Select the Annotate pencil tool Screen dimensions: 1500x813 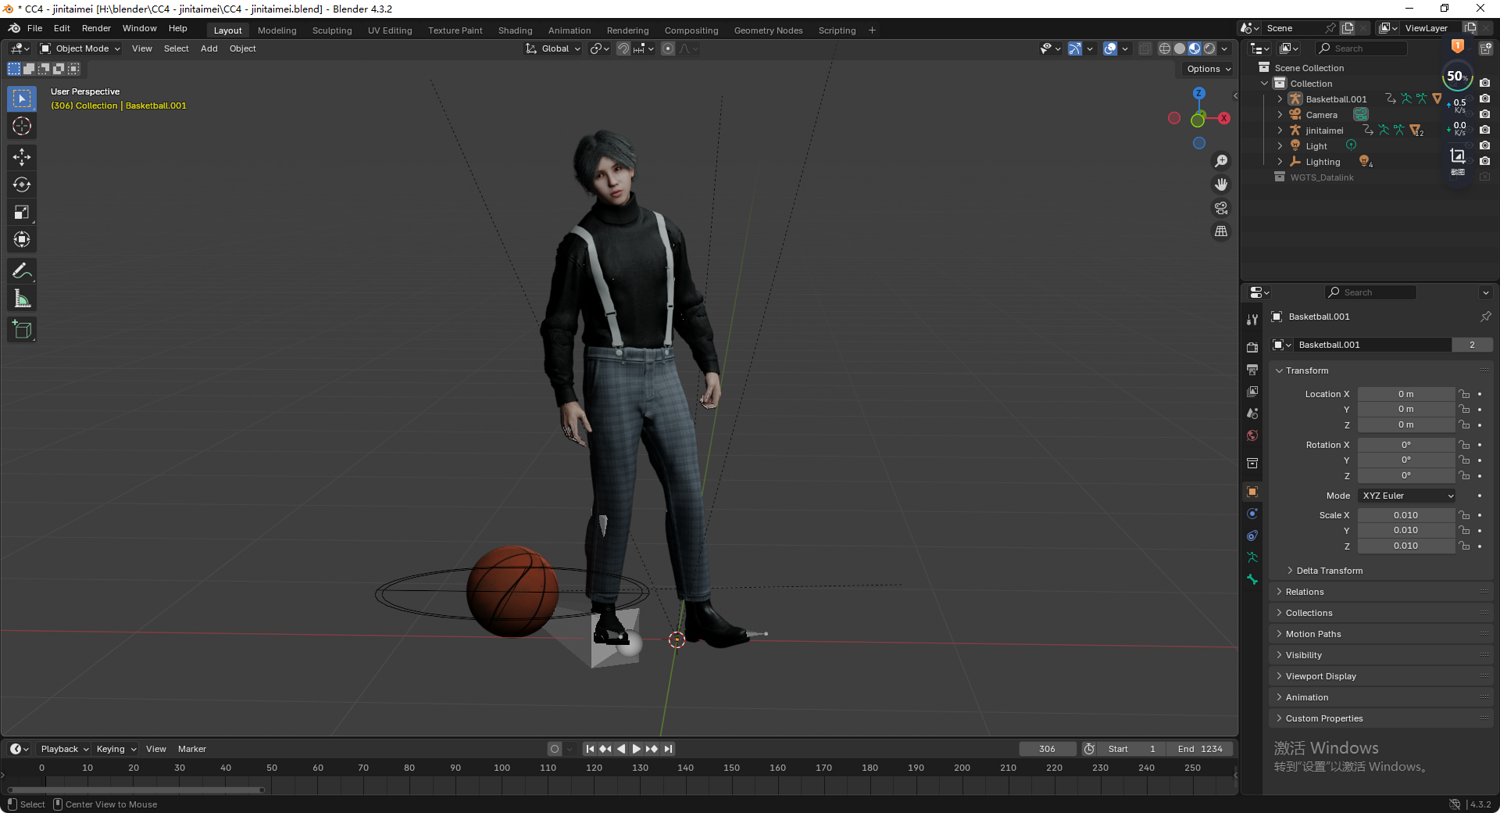(22, 271)
